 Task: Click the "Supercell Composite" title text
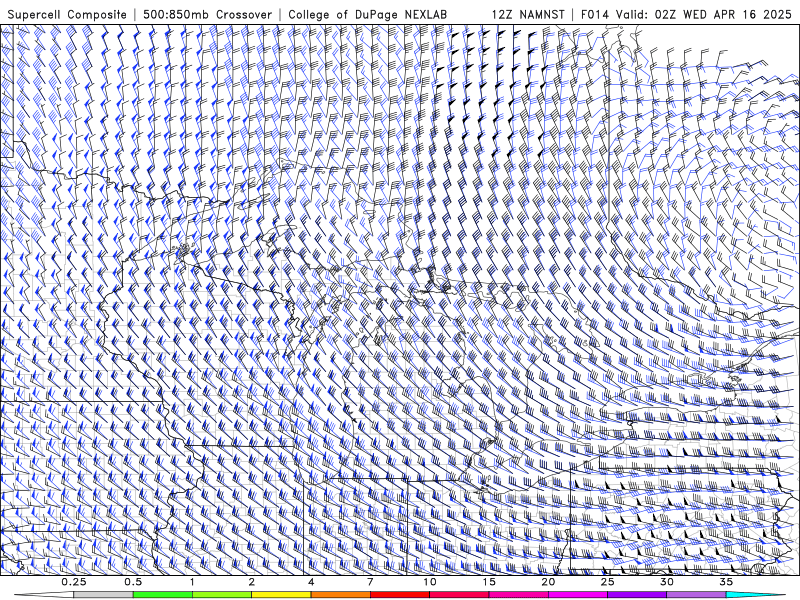tap(67, 14)
